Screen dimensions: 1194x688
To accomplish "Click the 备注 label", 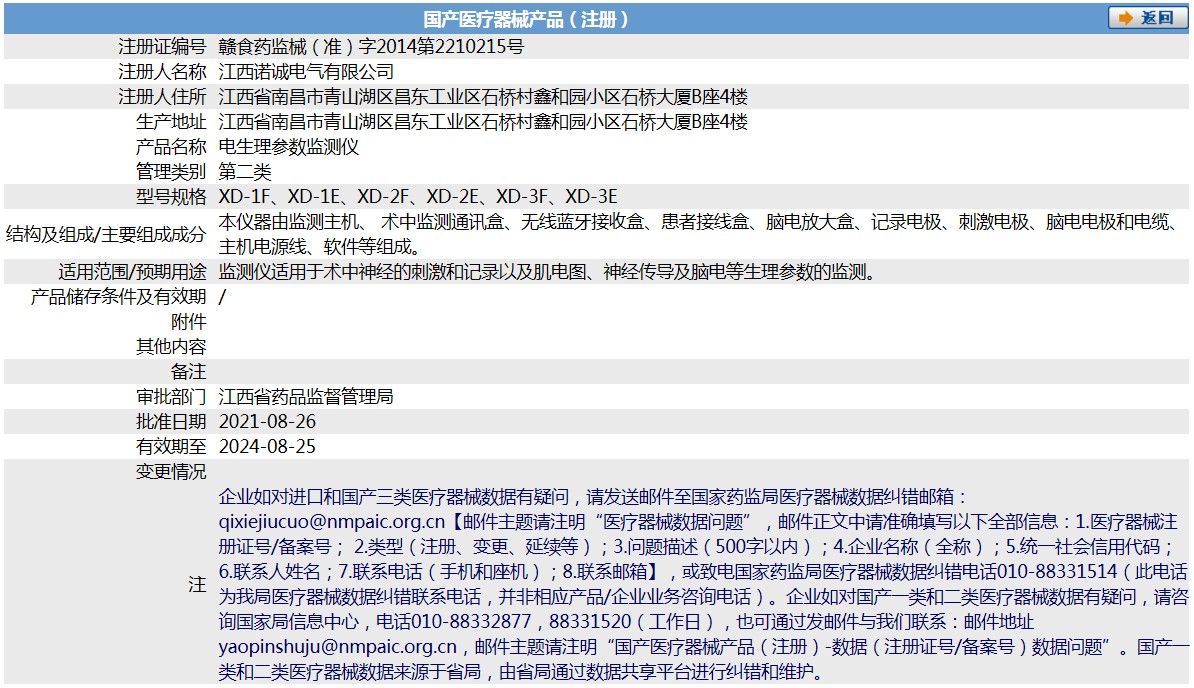I will [188, 371].
